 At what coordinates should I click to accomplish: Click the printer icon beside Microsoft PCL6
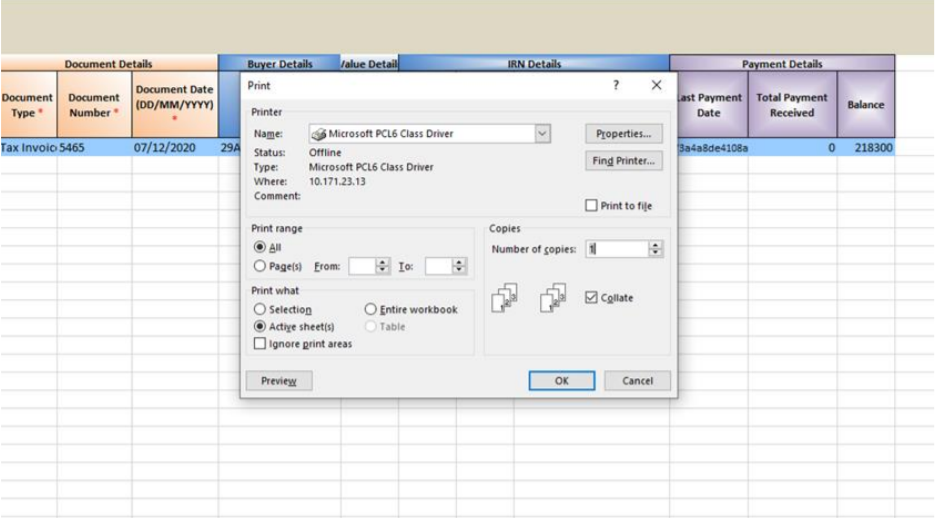320,134
